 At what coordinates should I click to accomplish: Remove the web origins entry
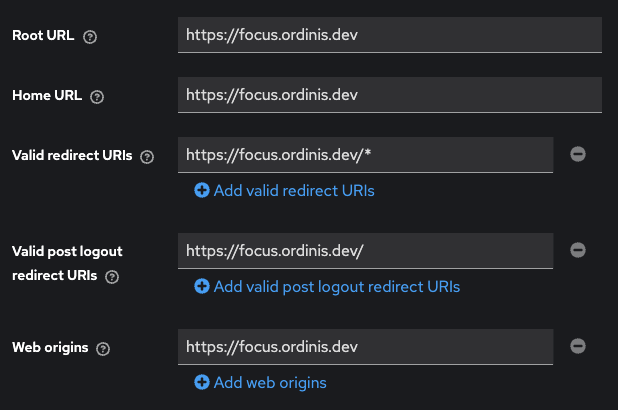[x=578, y=346]
